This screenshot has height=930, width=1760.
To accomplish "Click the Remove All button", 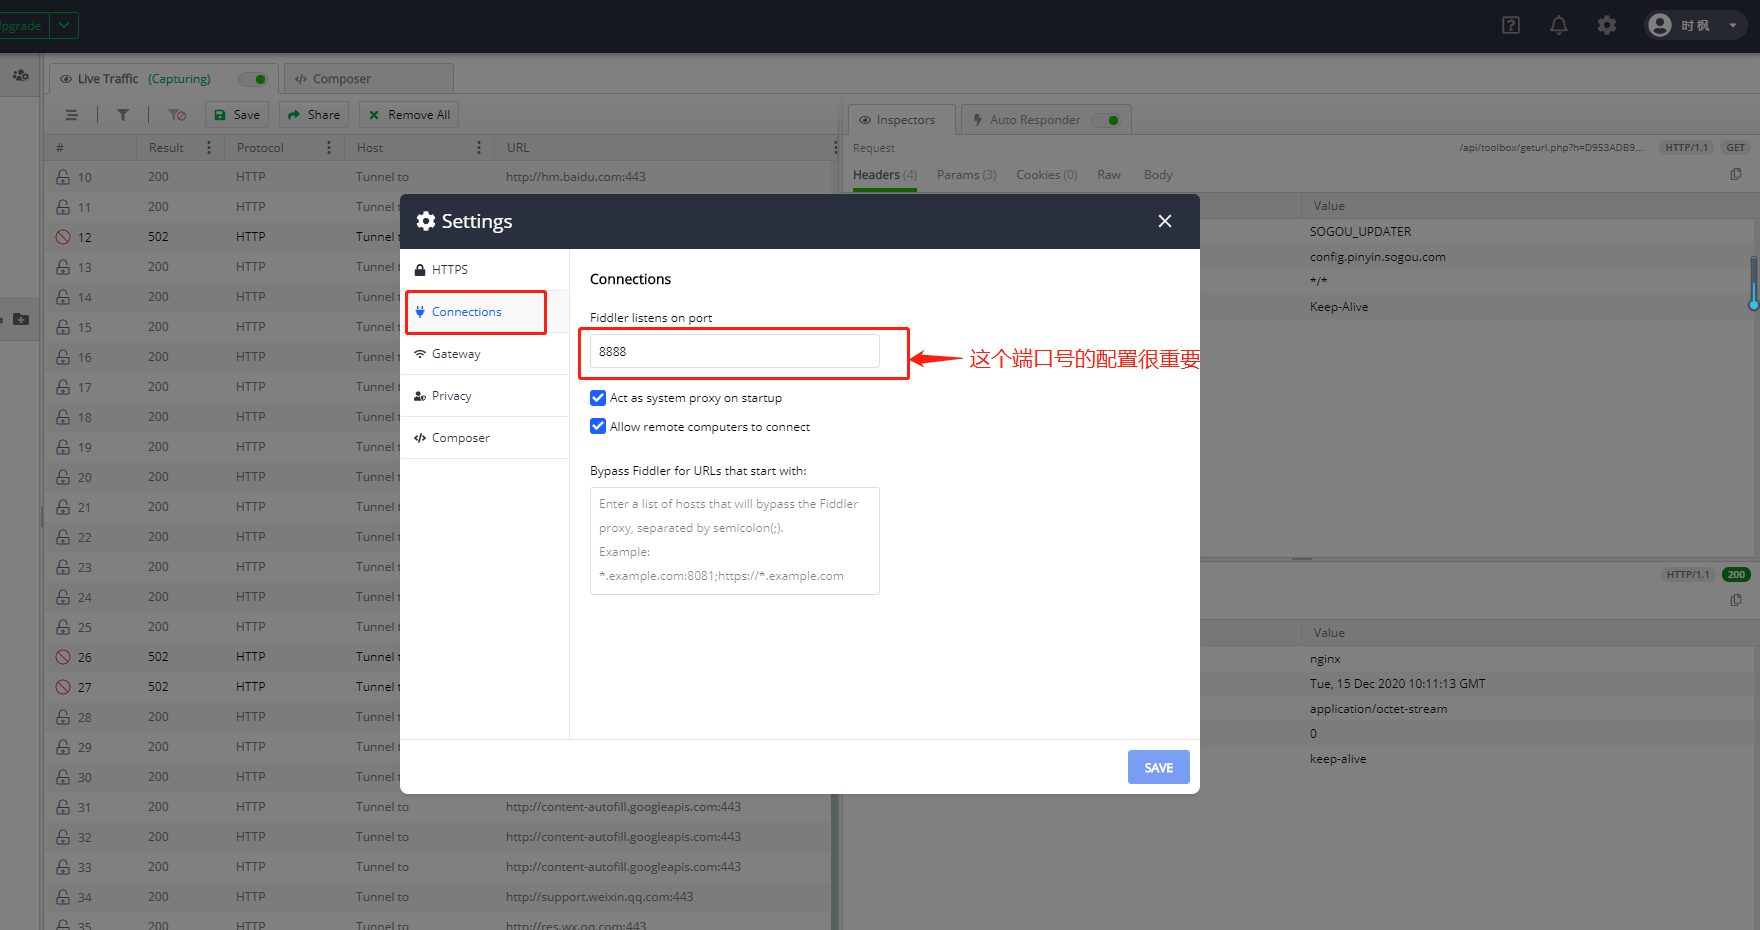I will point(407,114).
